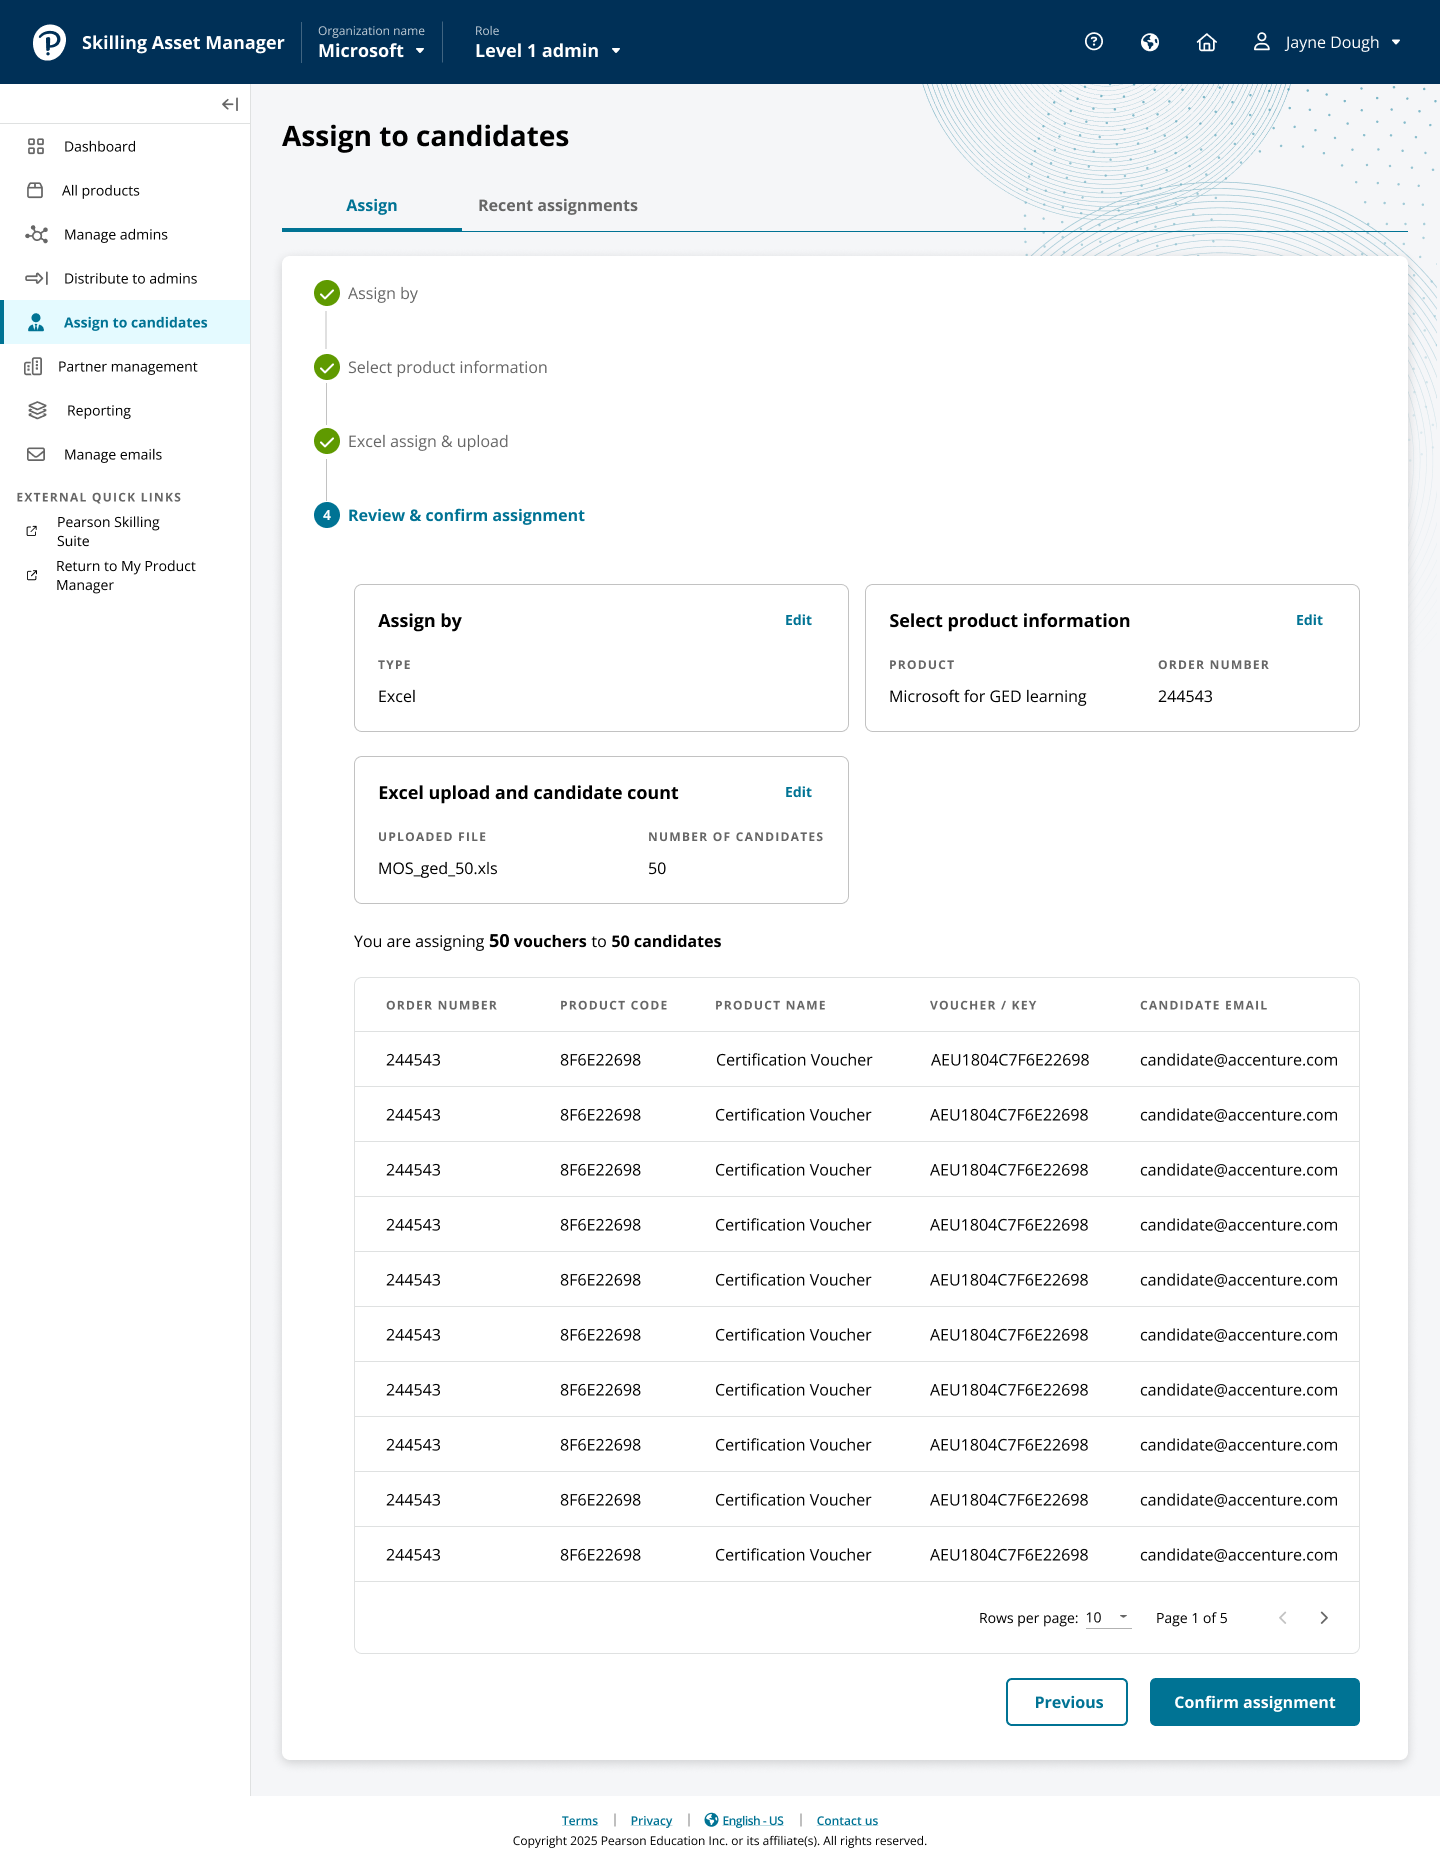1440x1864 pixels.
Task: Click the CANDIDATE EMAIL column header
Action: 1204,1005
